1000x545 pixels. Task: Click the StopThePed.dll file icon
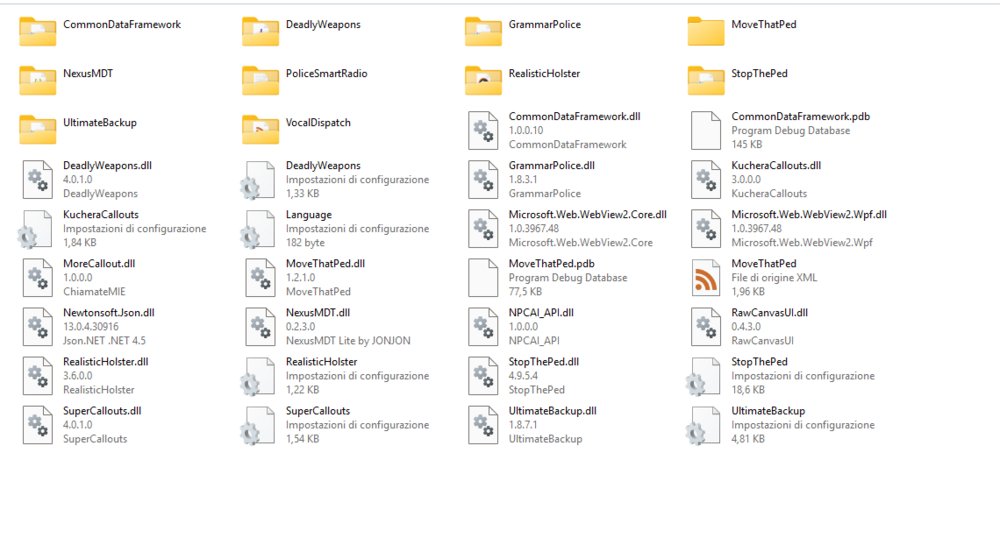(x=483, y=375)
